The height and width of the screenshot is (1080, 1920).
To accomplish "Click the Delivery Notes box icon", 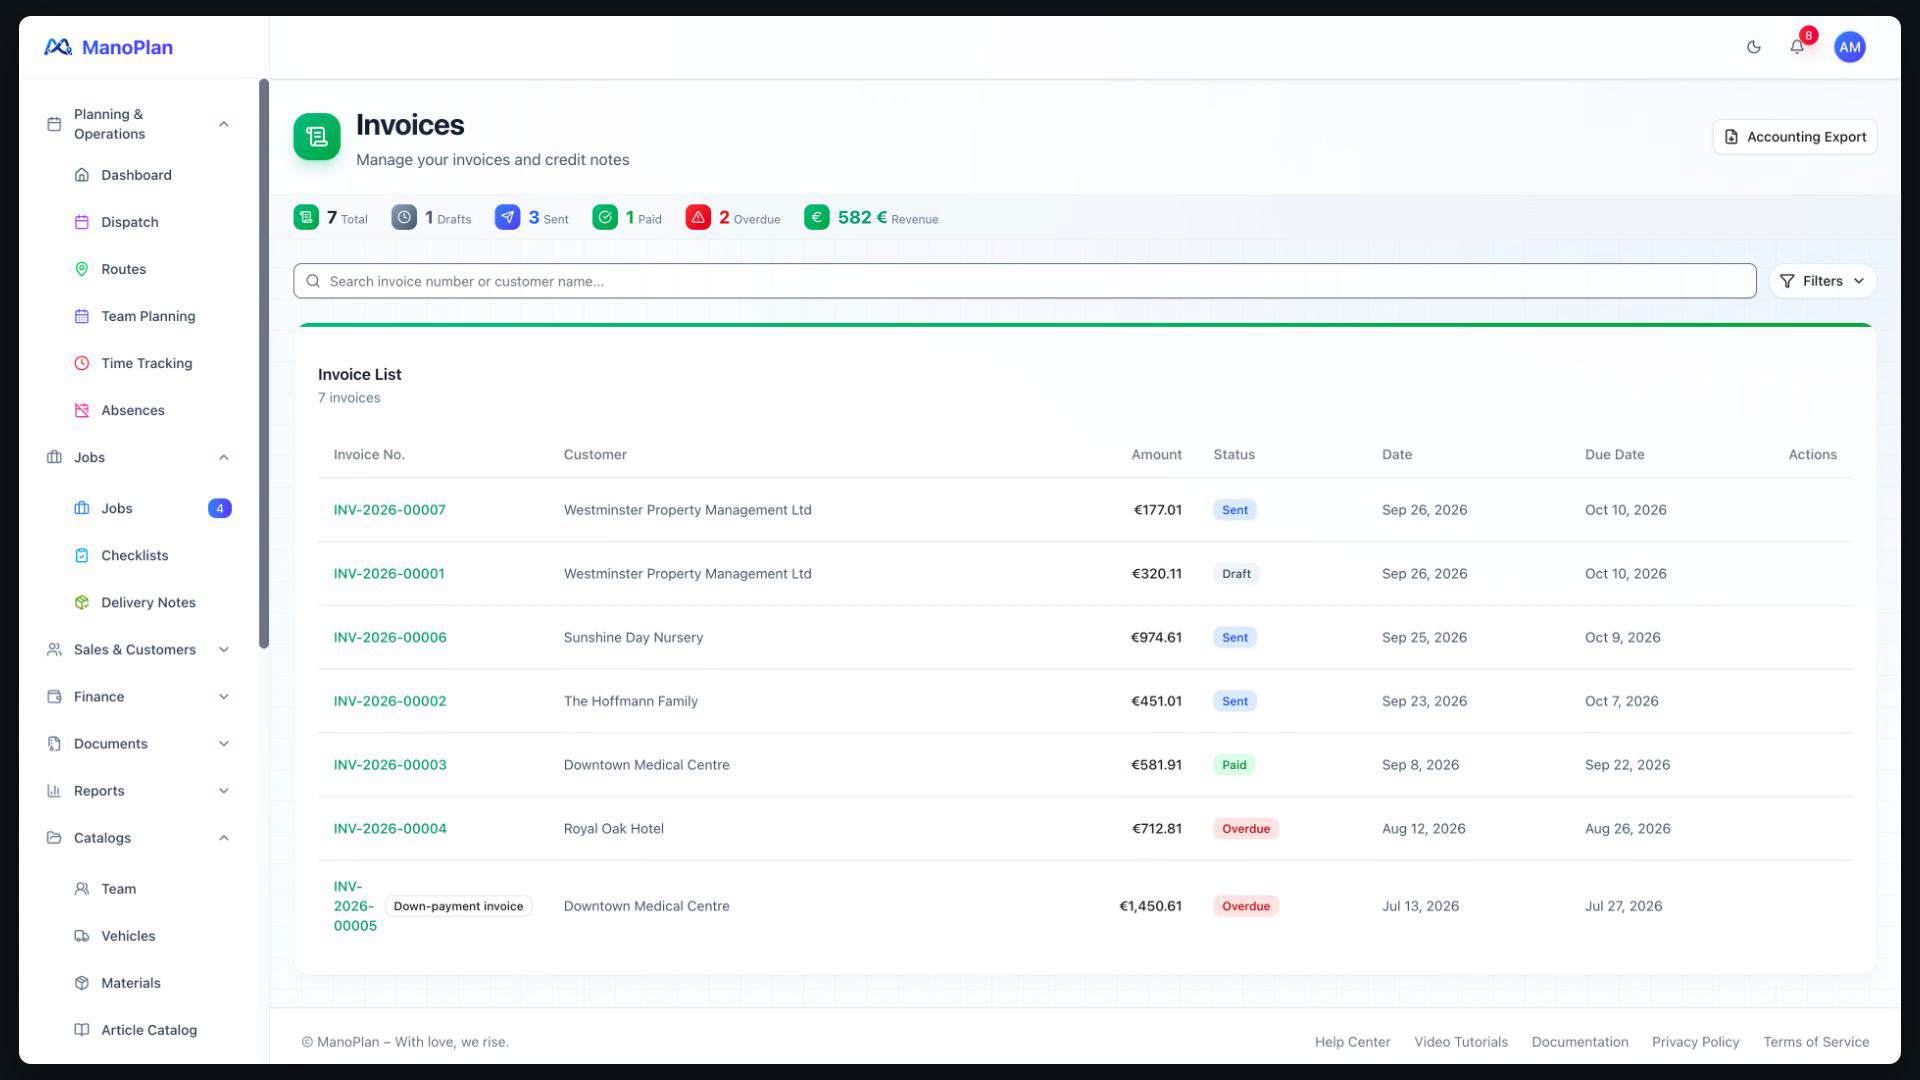I will [x=82, y=602].
